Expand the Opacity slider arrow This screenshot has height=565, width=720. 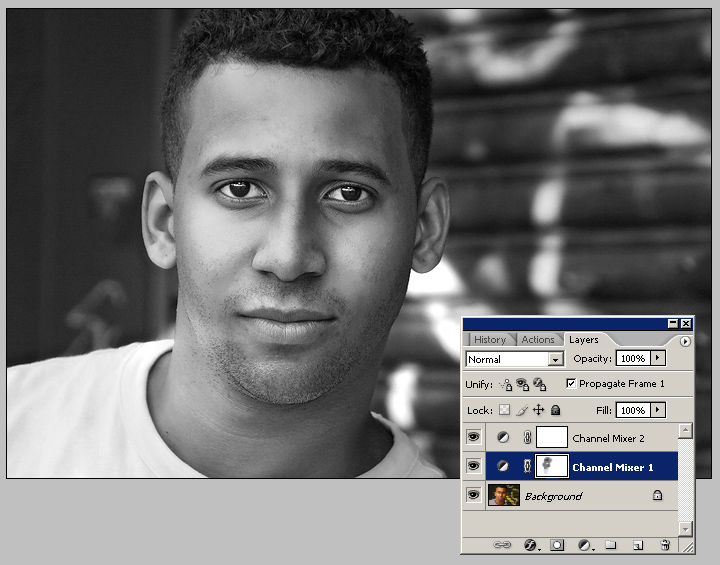[657, 358]
